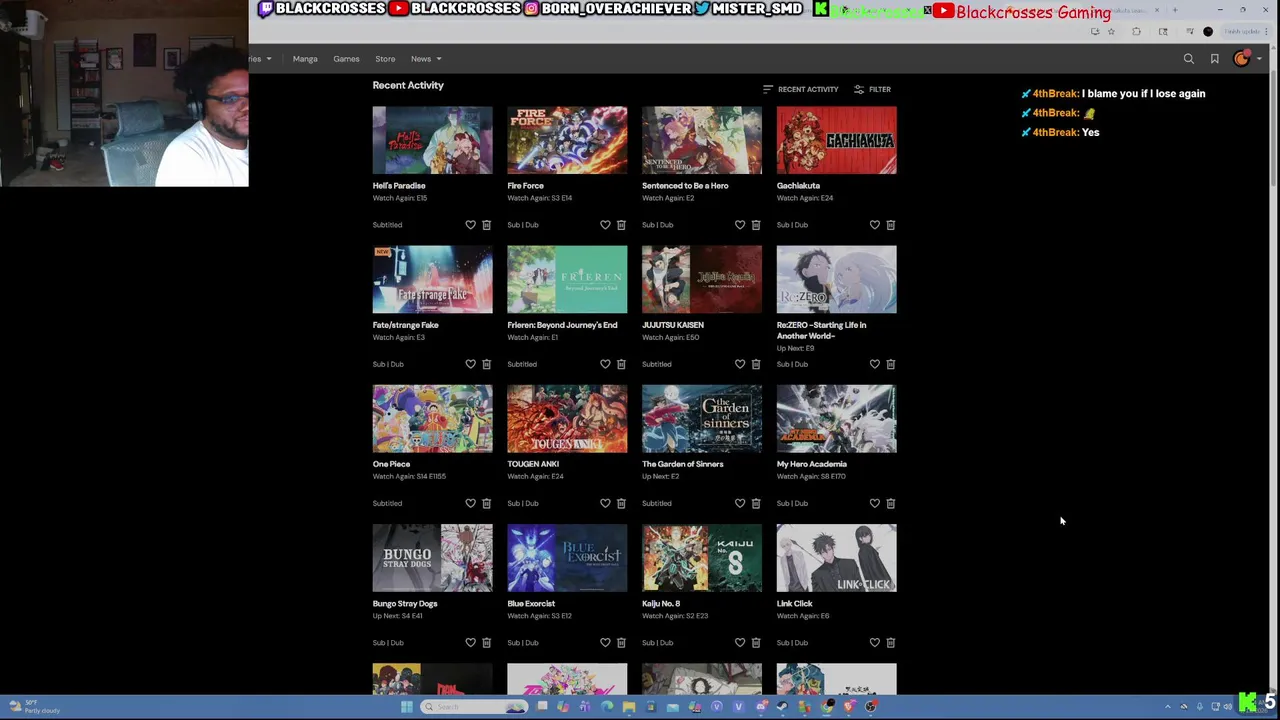Viewport: 1280px width, 720px height.
Task: Toggle watchlist heart for JUJUTSU KAISEN
Action: click(x=740, y=364)
